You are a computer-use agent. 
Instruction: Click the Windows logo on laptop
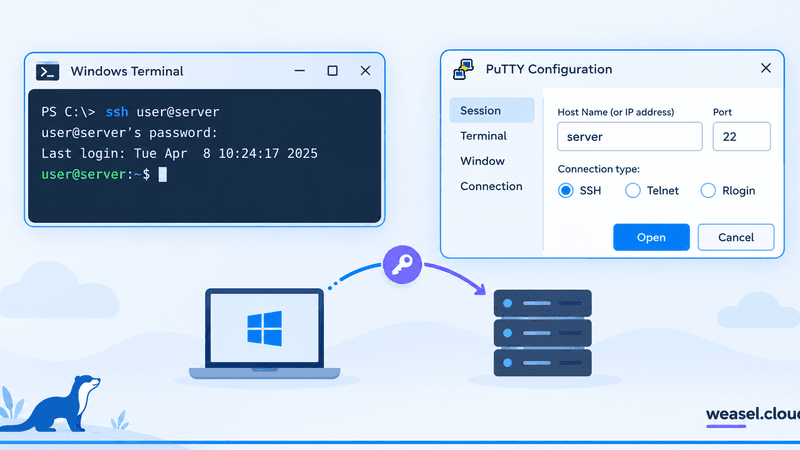pyautogui.click(x=264, y=329)
